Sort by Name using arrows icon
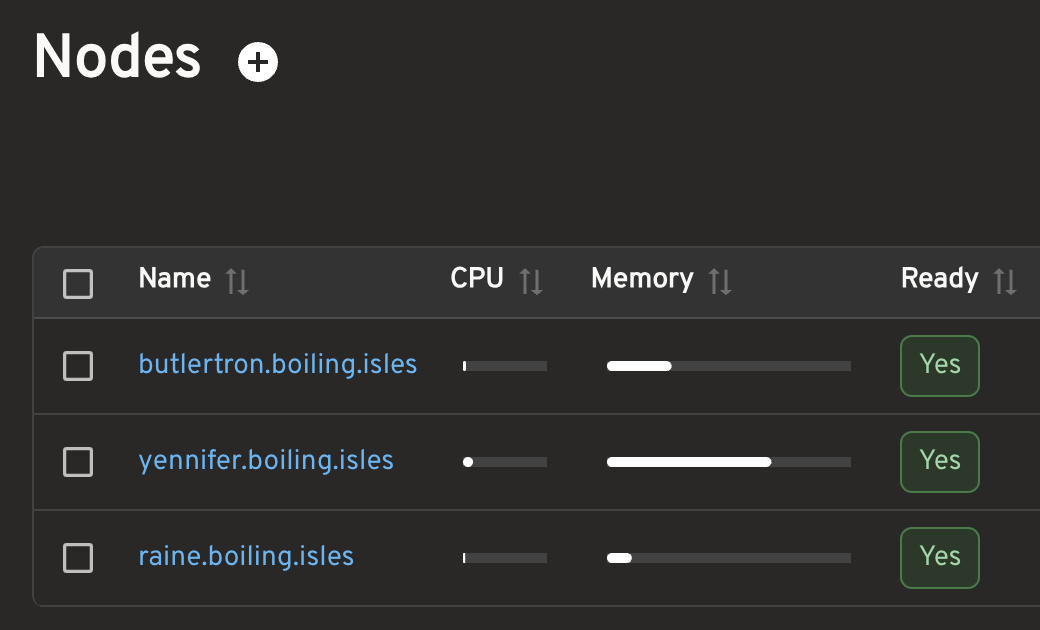This screenshot has width=1040, height=630. pyautogui.click(x=237, y=281)
